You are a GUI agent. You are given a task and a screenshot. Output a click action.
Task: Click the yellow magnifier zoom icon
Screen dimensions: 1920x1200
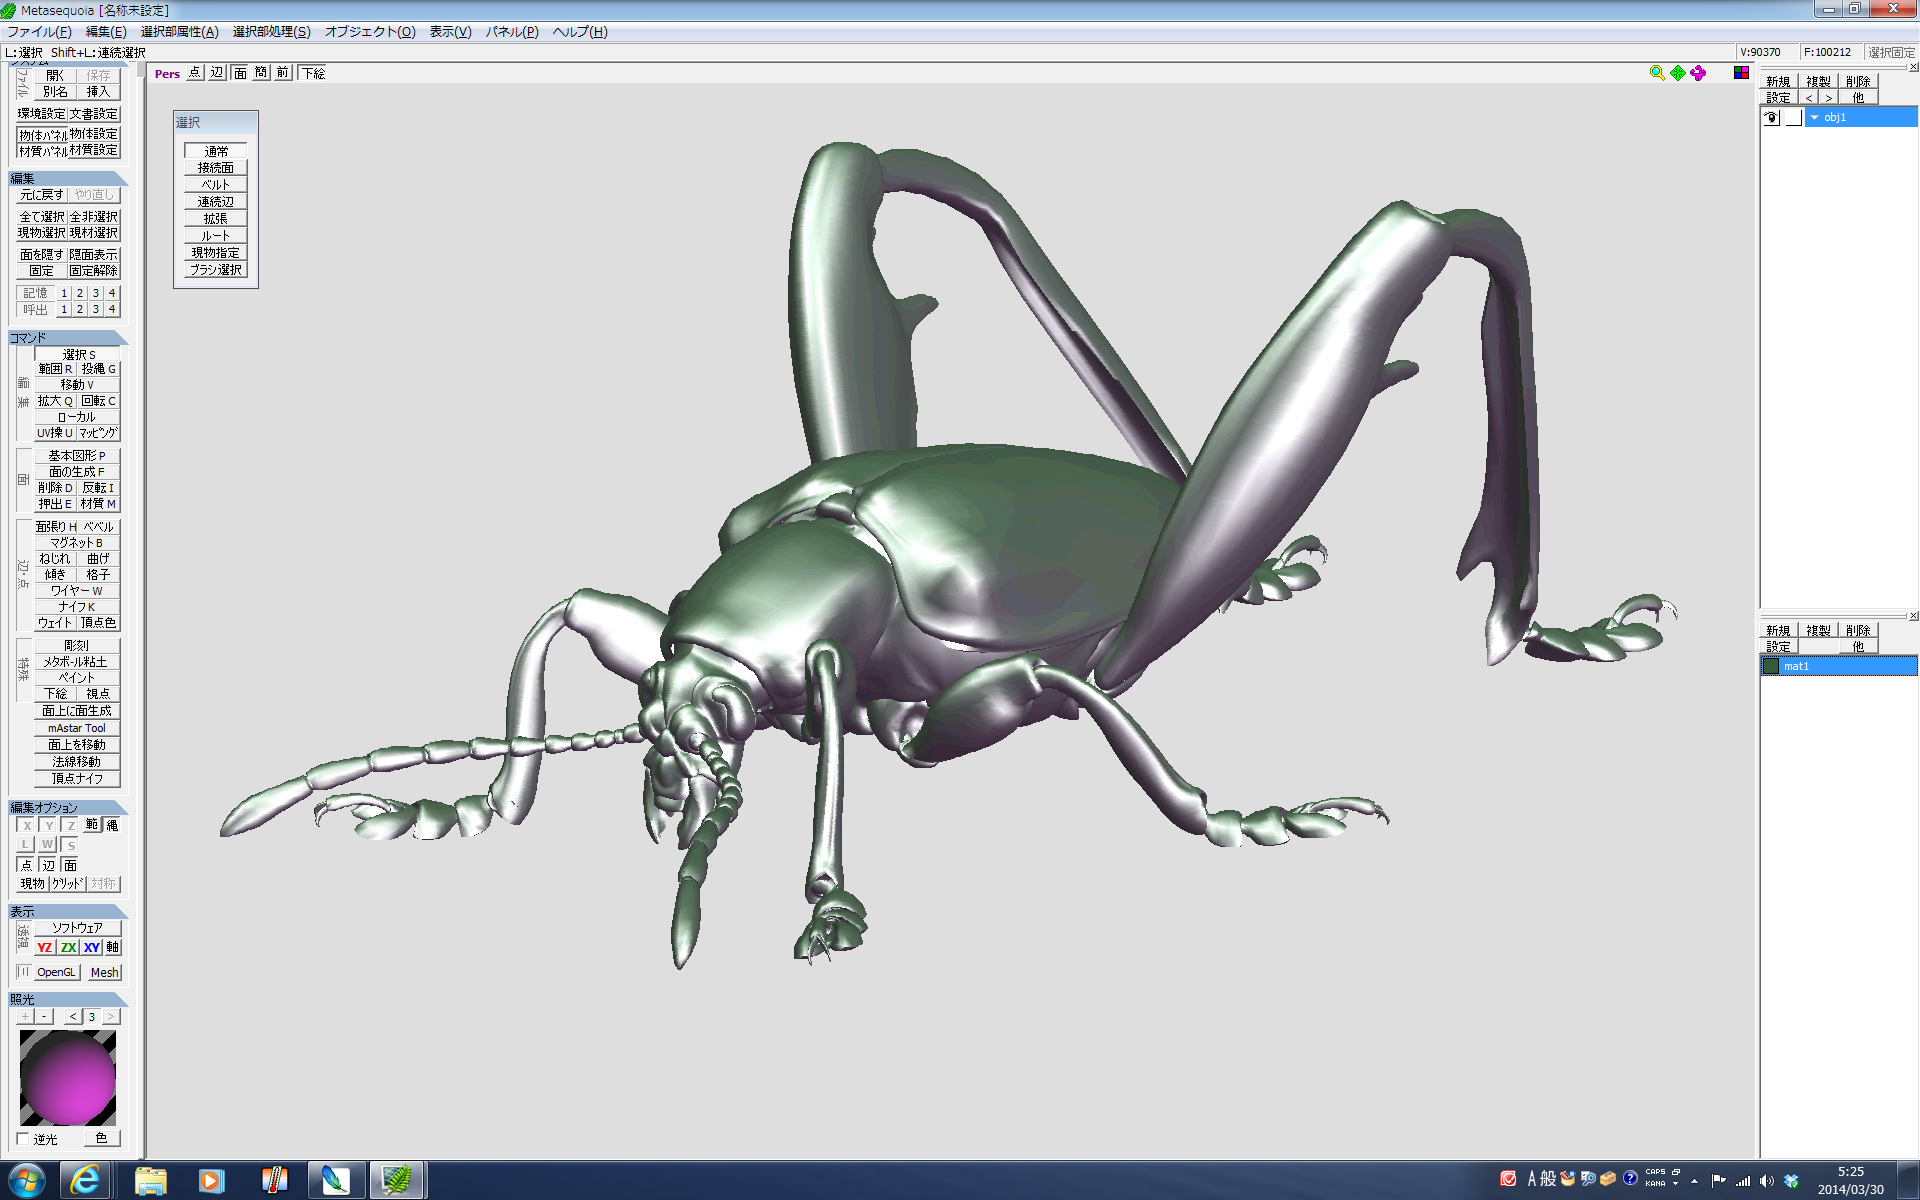pyautogui.click(x=1657, y=73)
